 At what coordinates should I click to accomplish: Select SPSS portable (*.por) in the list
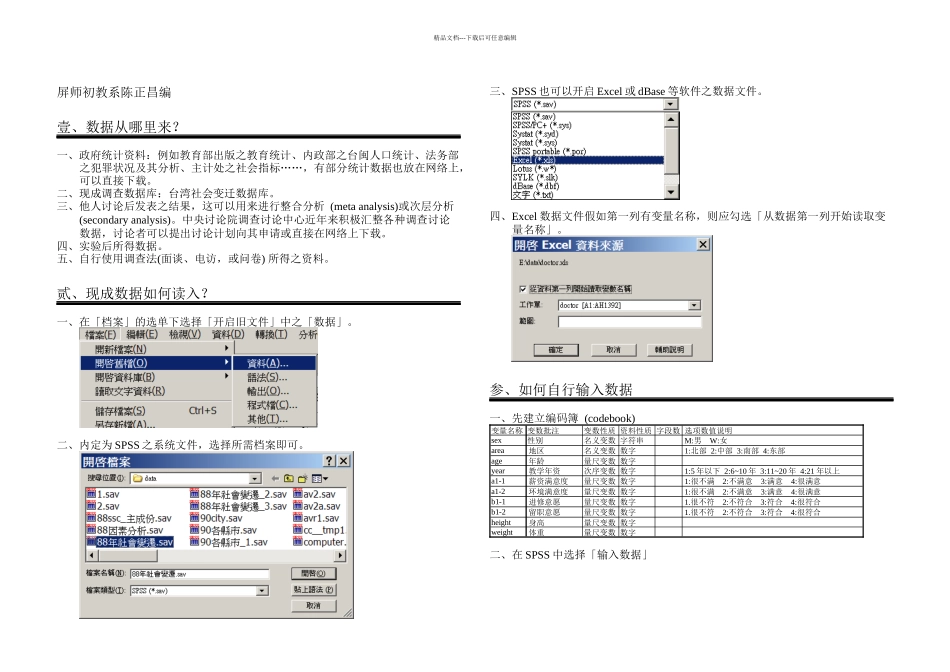[x=588, y=151]
